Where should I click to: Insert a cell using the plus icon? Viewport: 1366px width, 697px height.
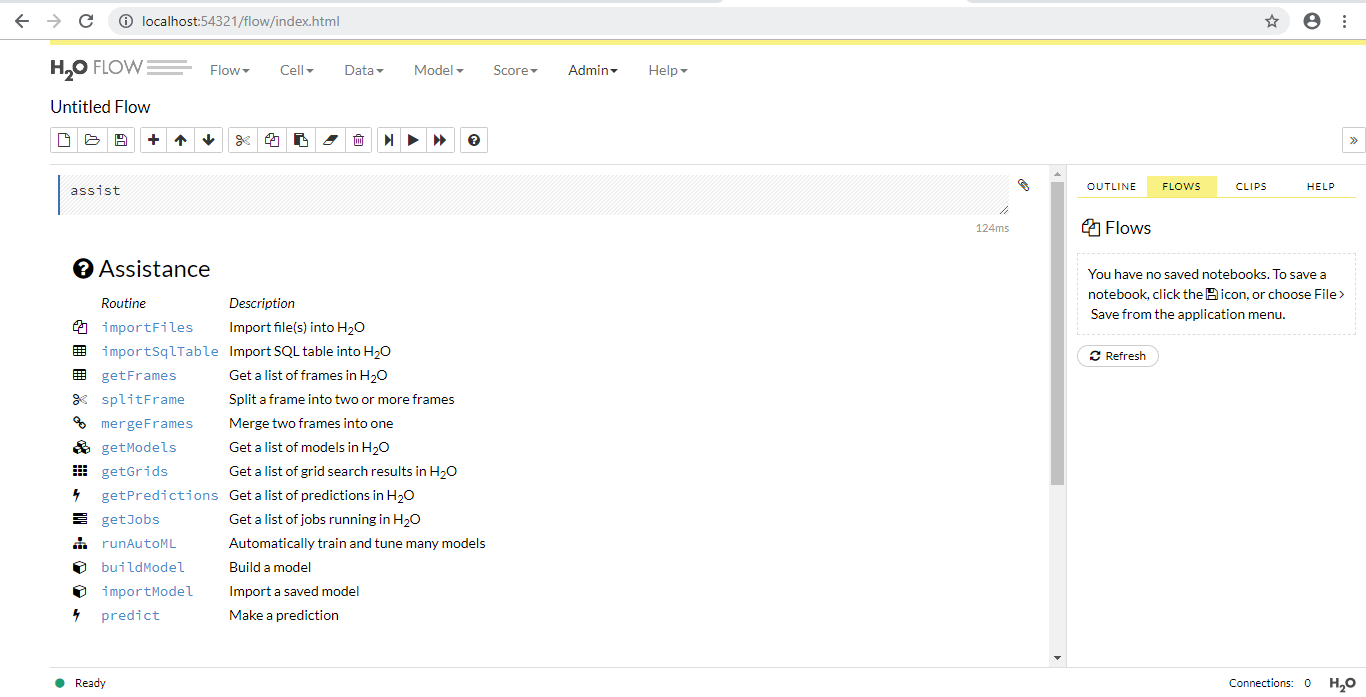pos(153,140)
